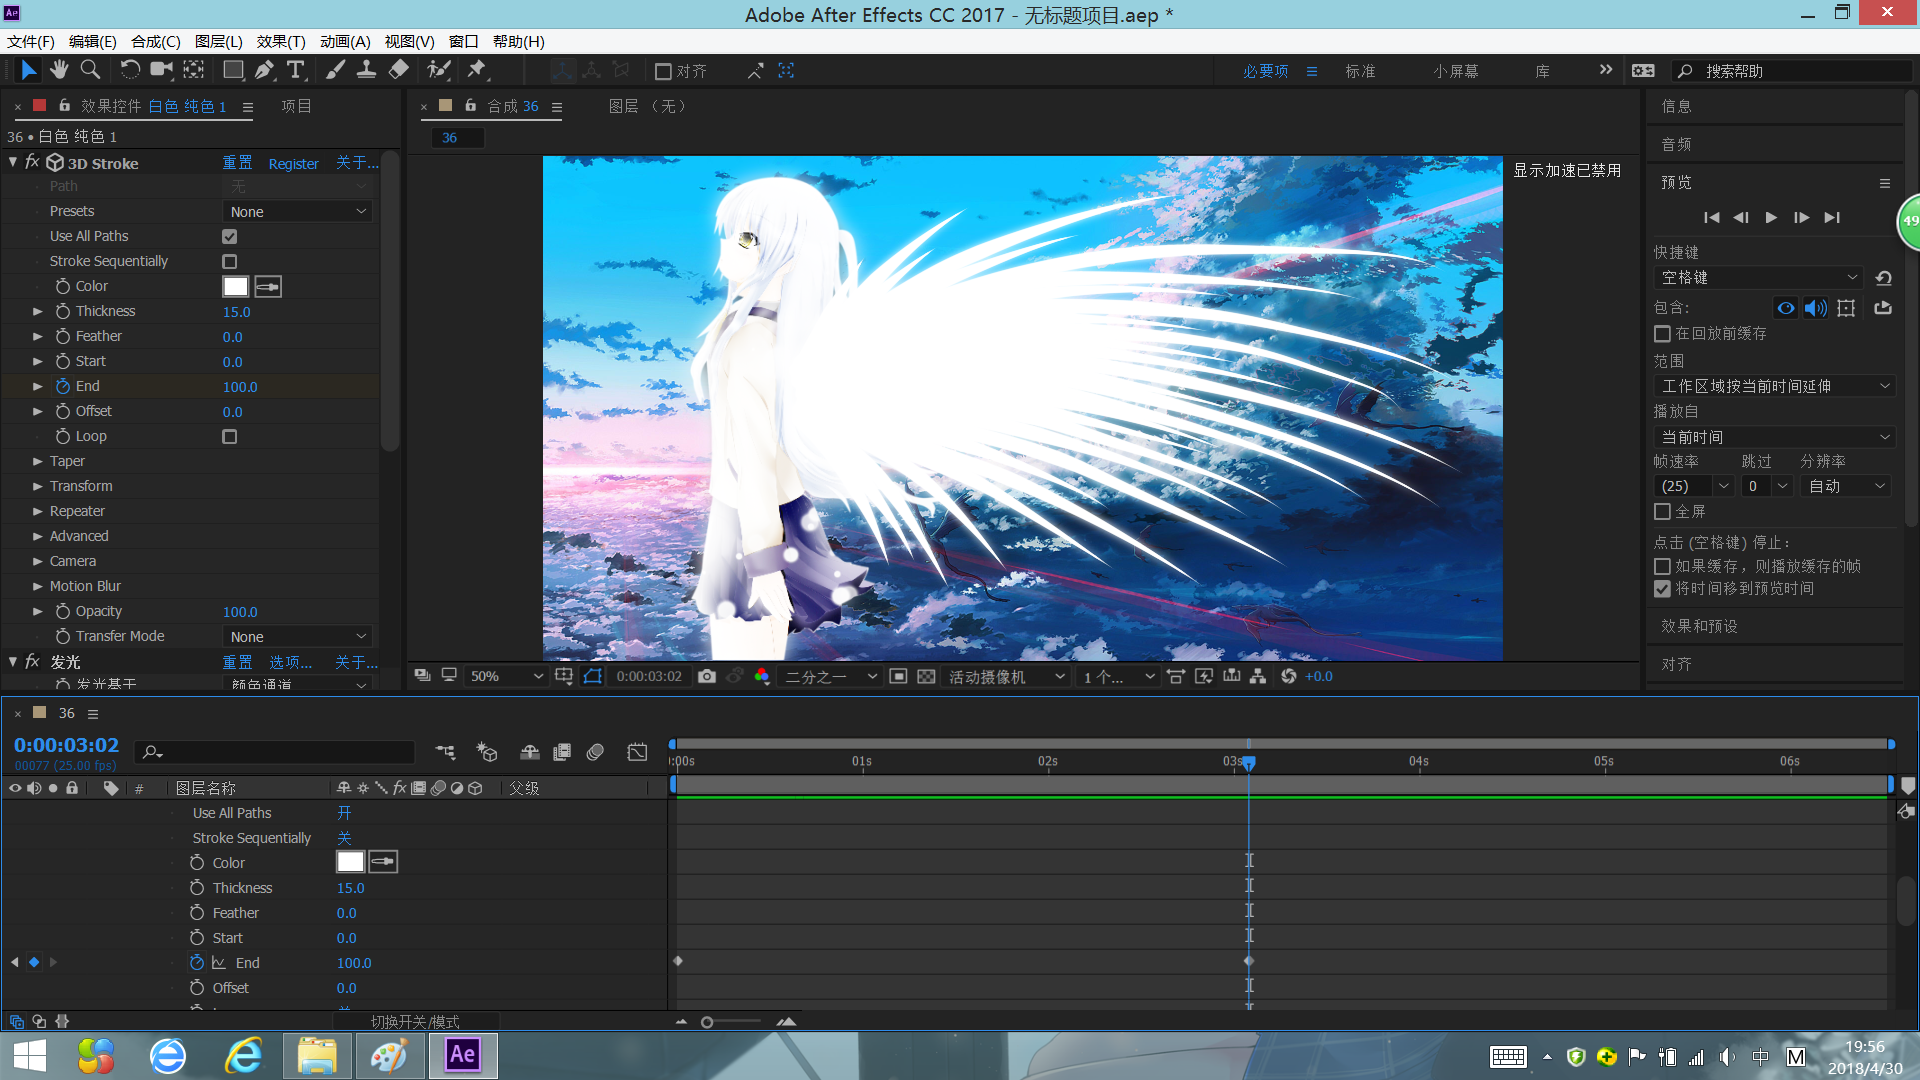
Task: Click the After Effects taskbar icon
Action: coord(463,1055)
